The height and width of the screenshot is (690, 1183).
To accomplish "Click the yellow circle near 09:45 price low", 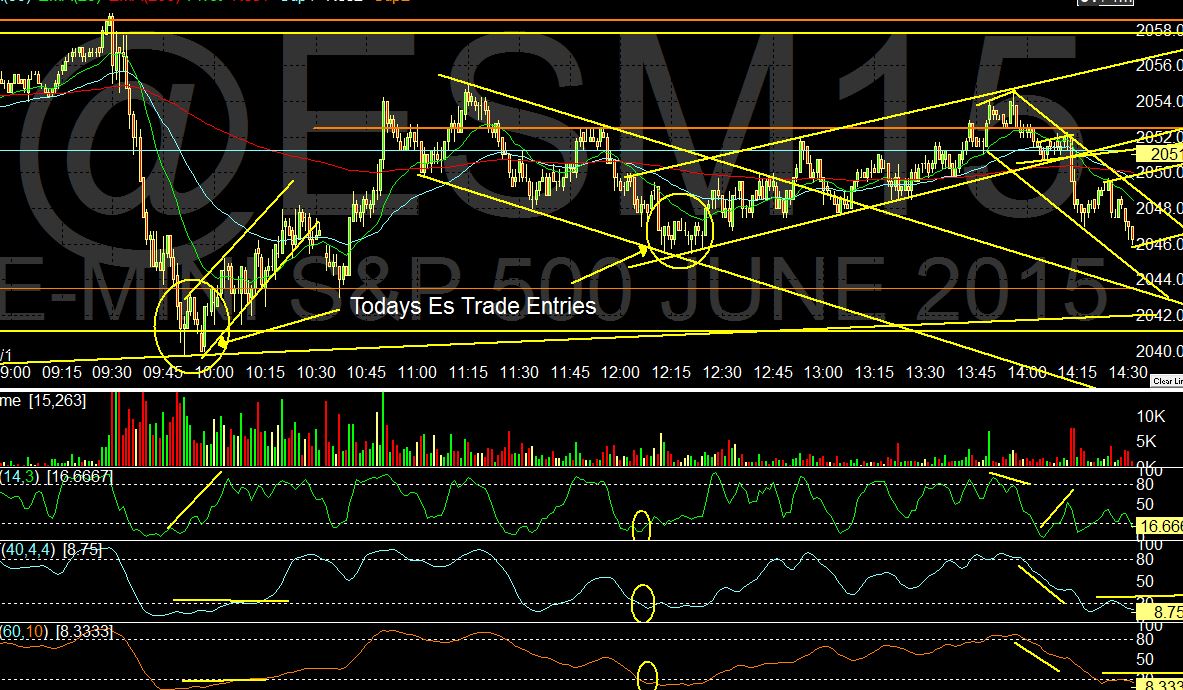I will point(192,317).
